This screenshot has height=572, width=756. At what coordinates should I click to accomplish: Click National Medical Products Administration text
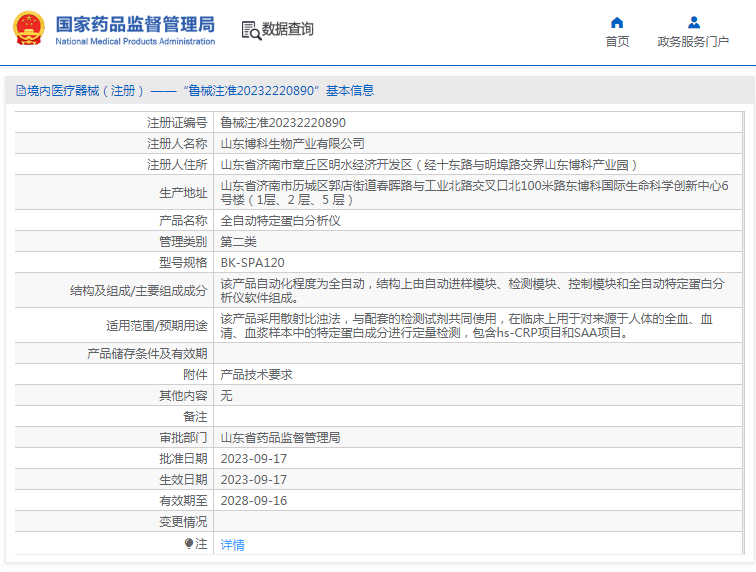pos(135,41)
